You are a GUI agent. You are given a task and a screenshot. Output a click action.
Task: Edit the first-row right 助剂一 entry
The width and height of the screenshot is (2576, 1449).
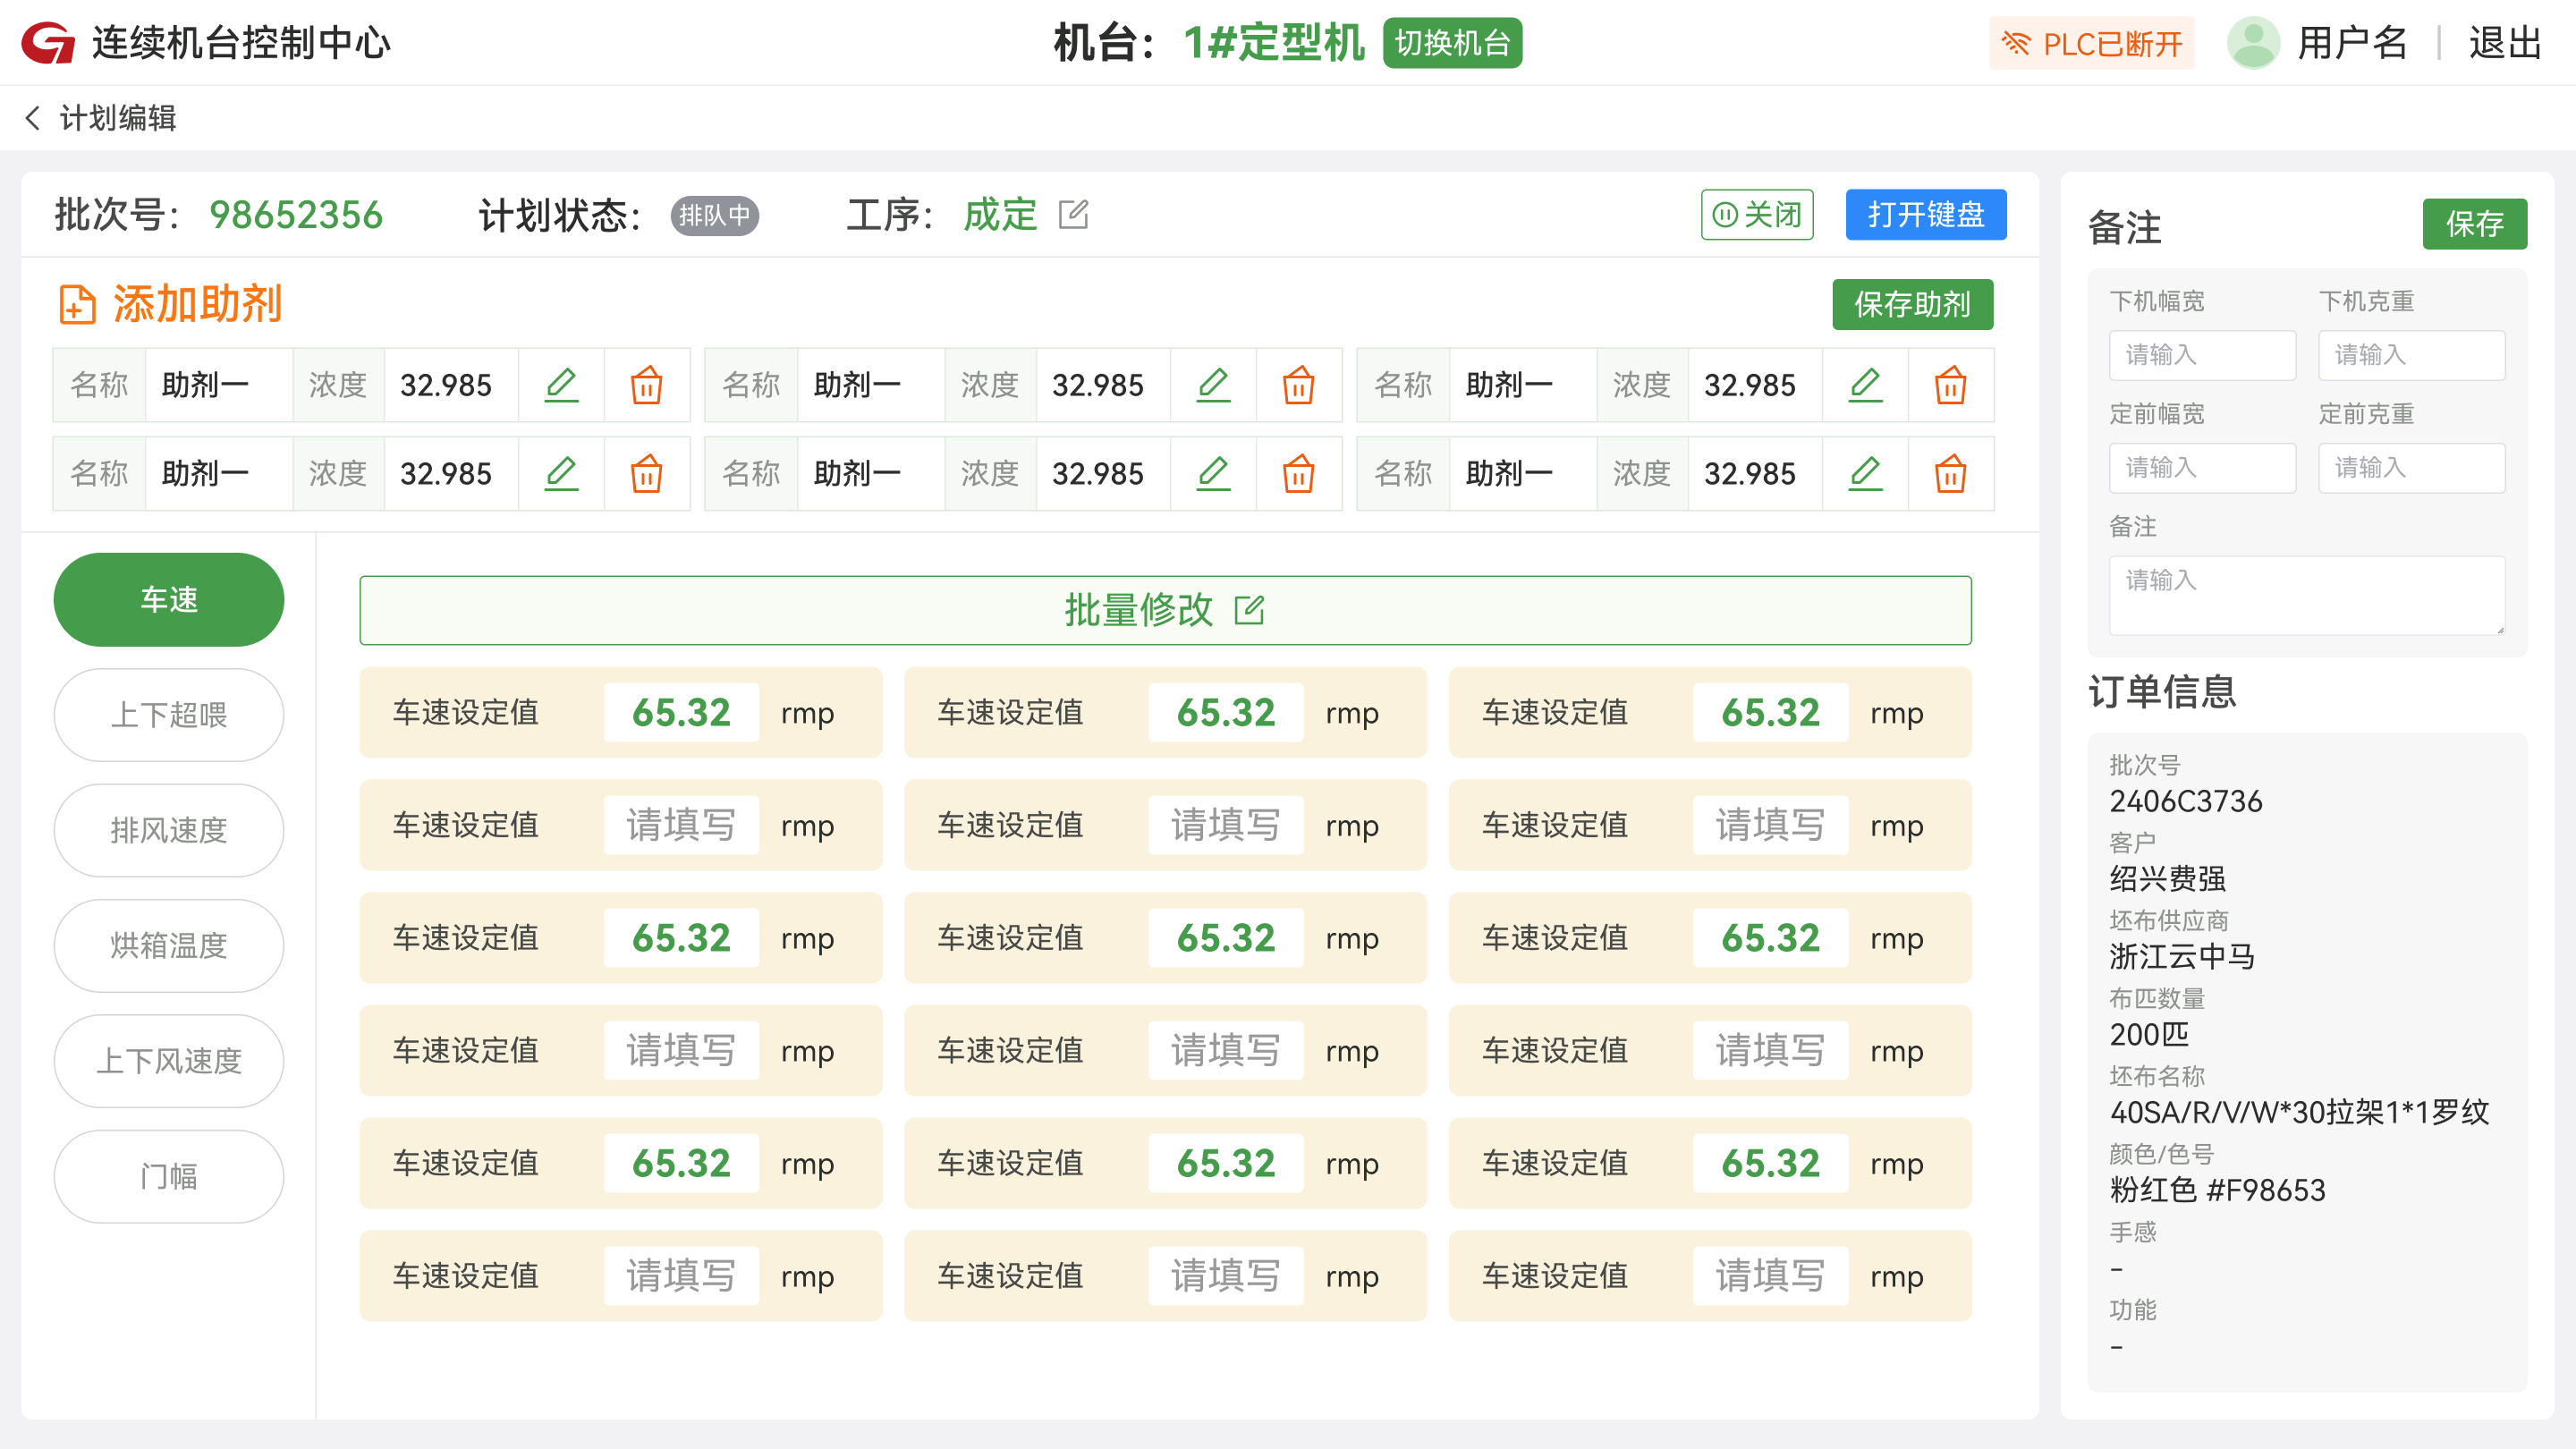point(1865,385)
